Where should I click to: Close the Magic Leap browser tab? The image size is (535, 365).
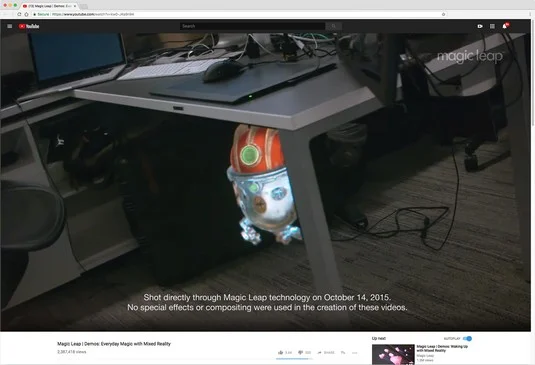[x=75, y=6]
